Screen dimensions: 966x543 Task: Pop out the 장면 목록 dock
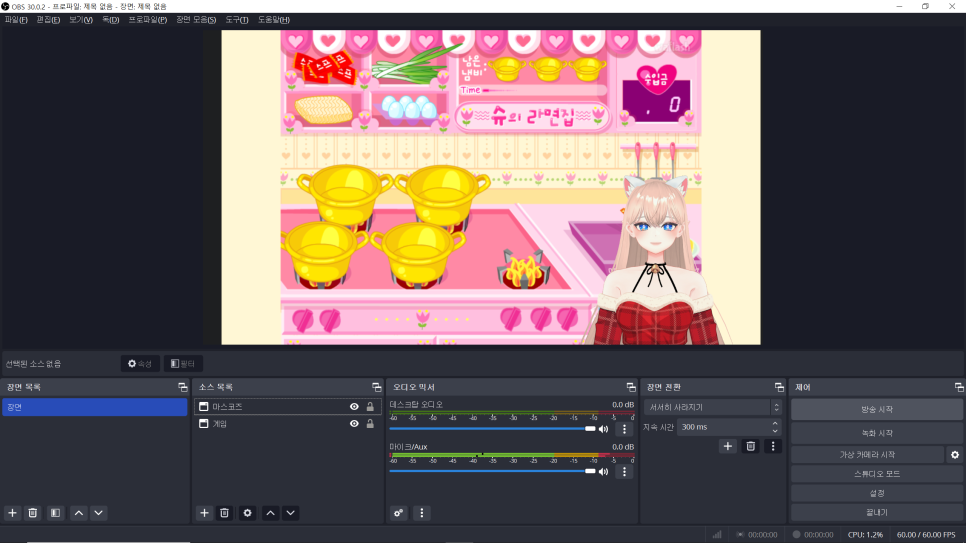[x=182, y=387]
